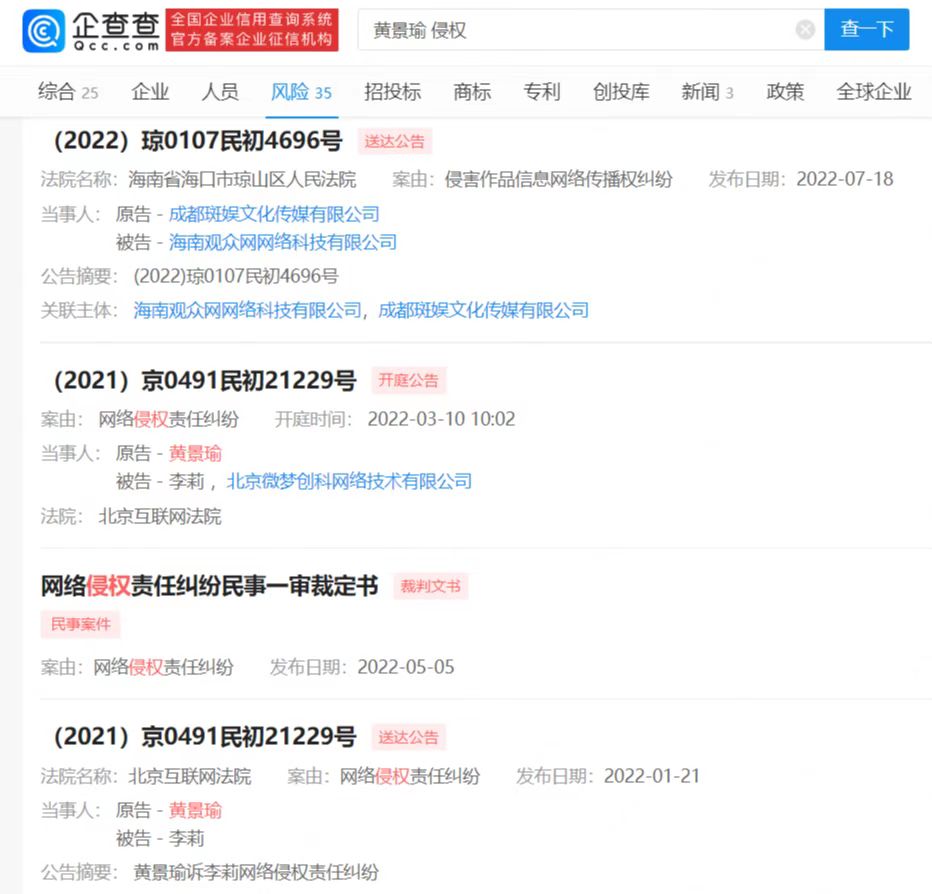Image resolution: width=932 pixels, height=894 pixels.
Task: Select publish date 2022-01-21 text
Action: click(x=652, y=776)
